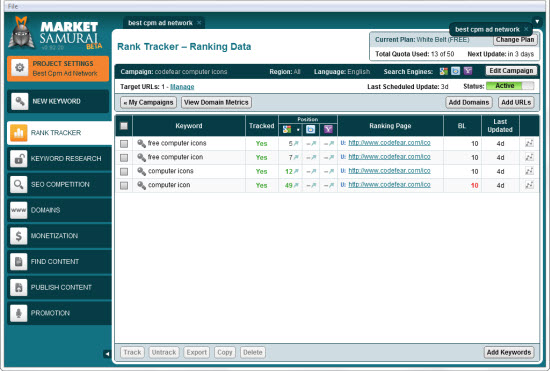
Task: Click Google icon in Search Engines row
Action: pyautogui.click(x=444, y=71)
